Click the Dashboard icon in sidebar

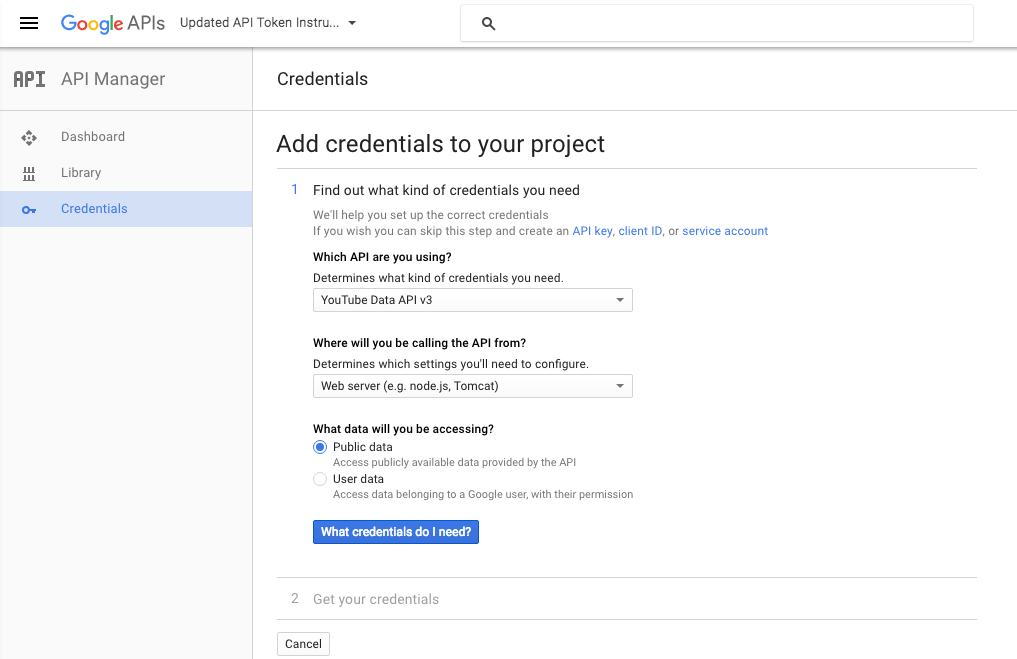[x=29, y=138]
